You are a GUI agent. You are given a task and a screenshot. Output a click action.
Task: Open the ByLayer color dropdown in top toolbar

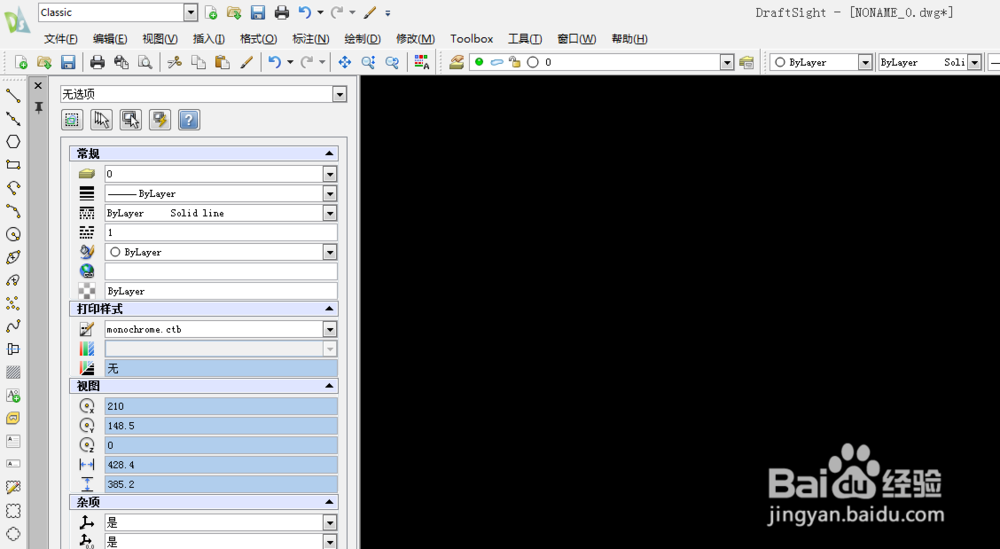[865, 62]
